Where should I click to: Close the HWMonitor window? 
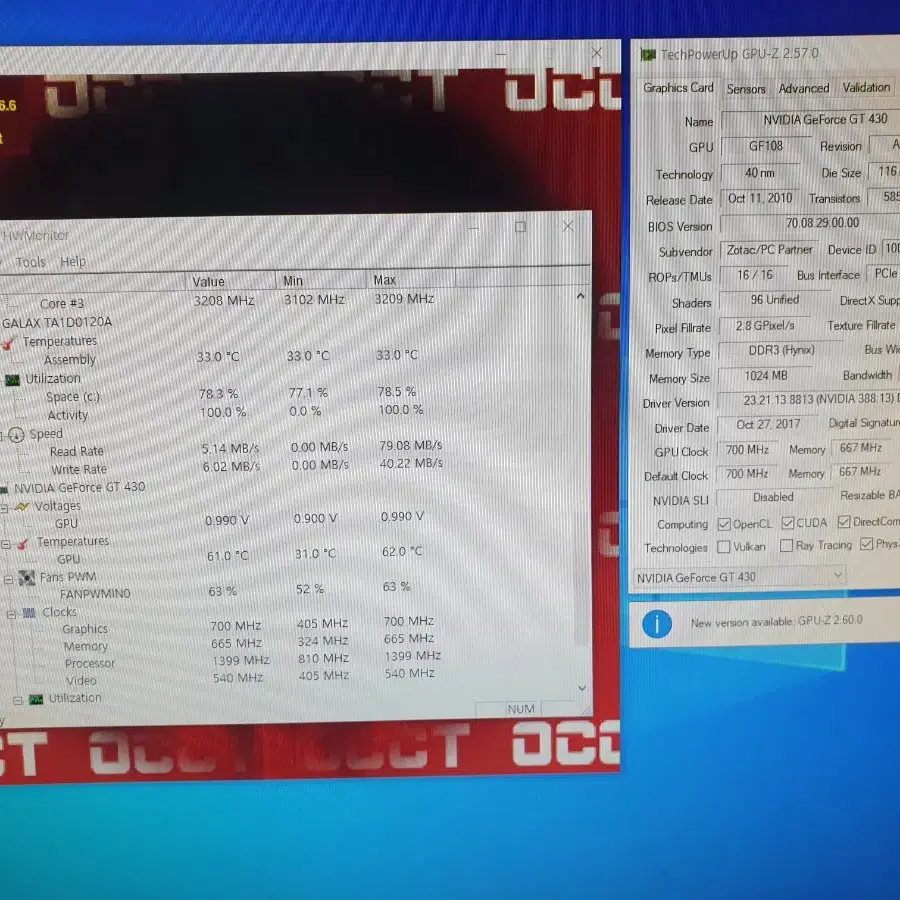pos(568,226)
